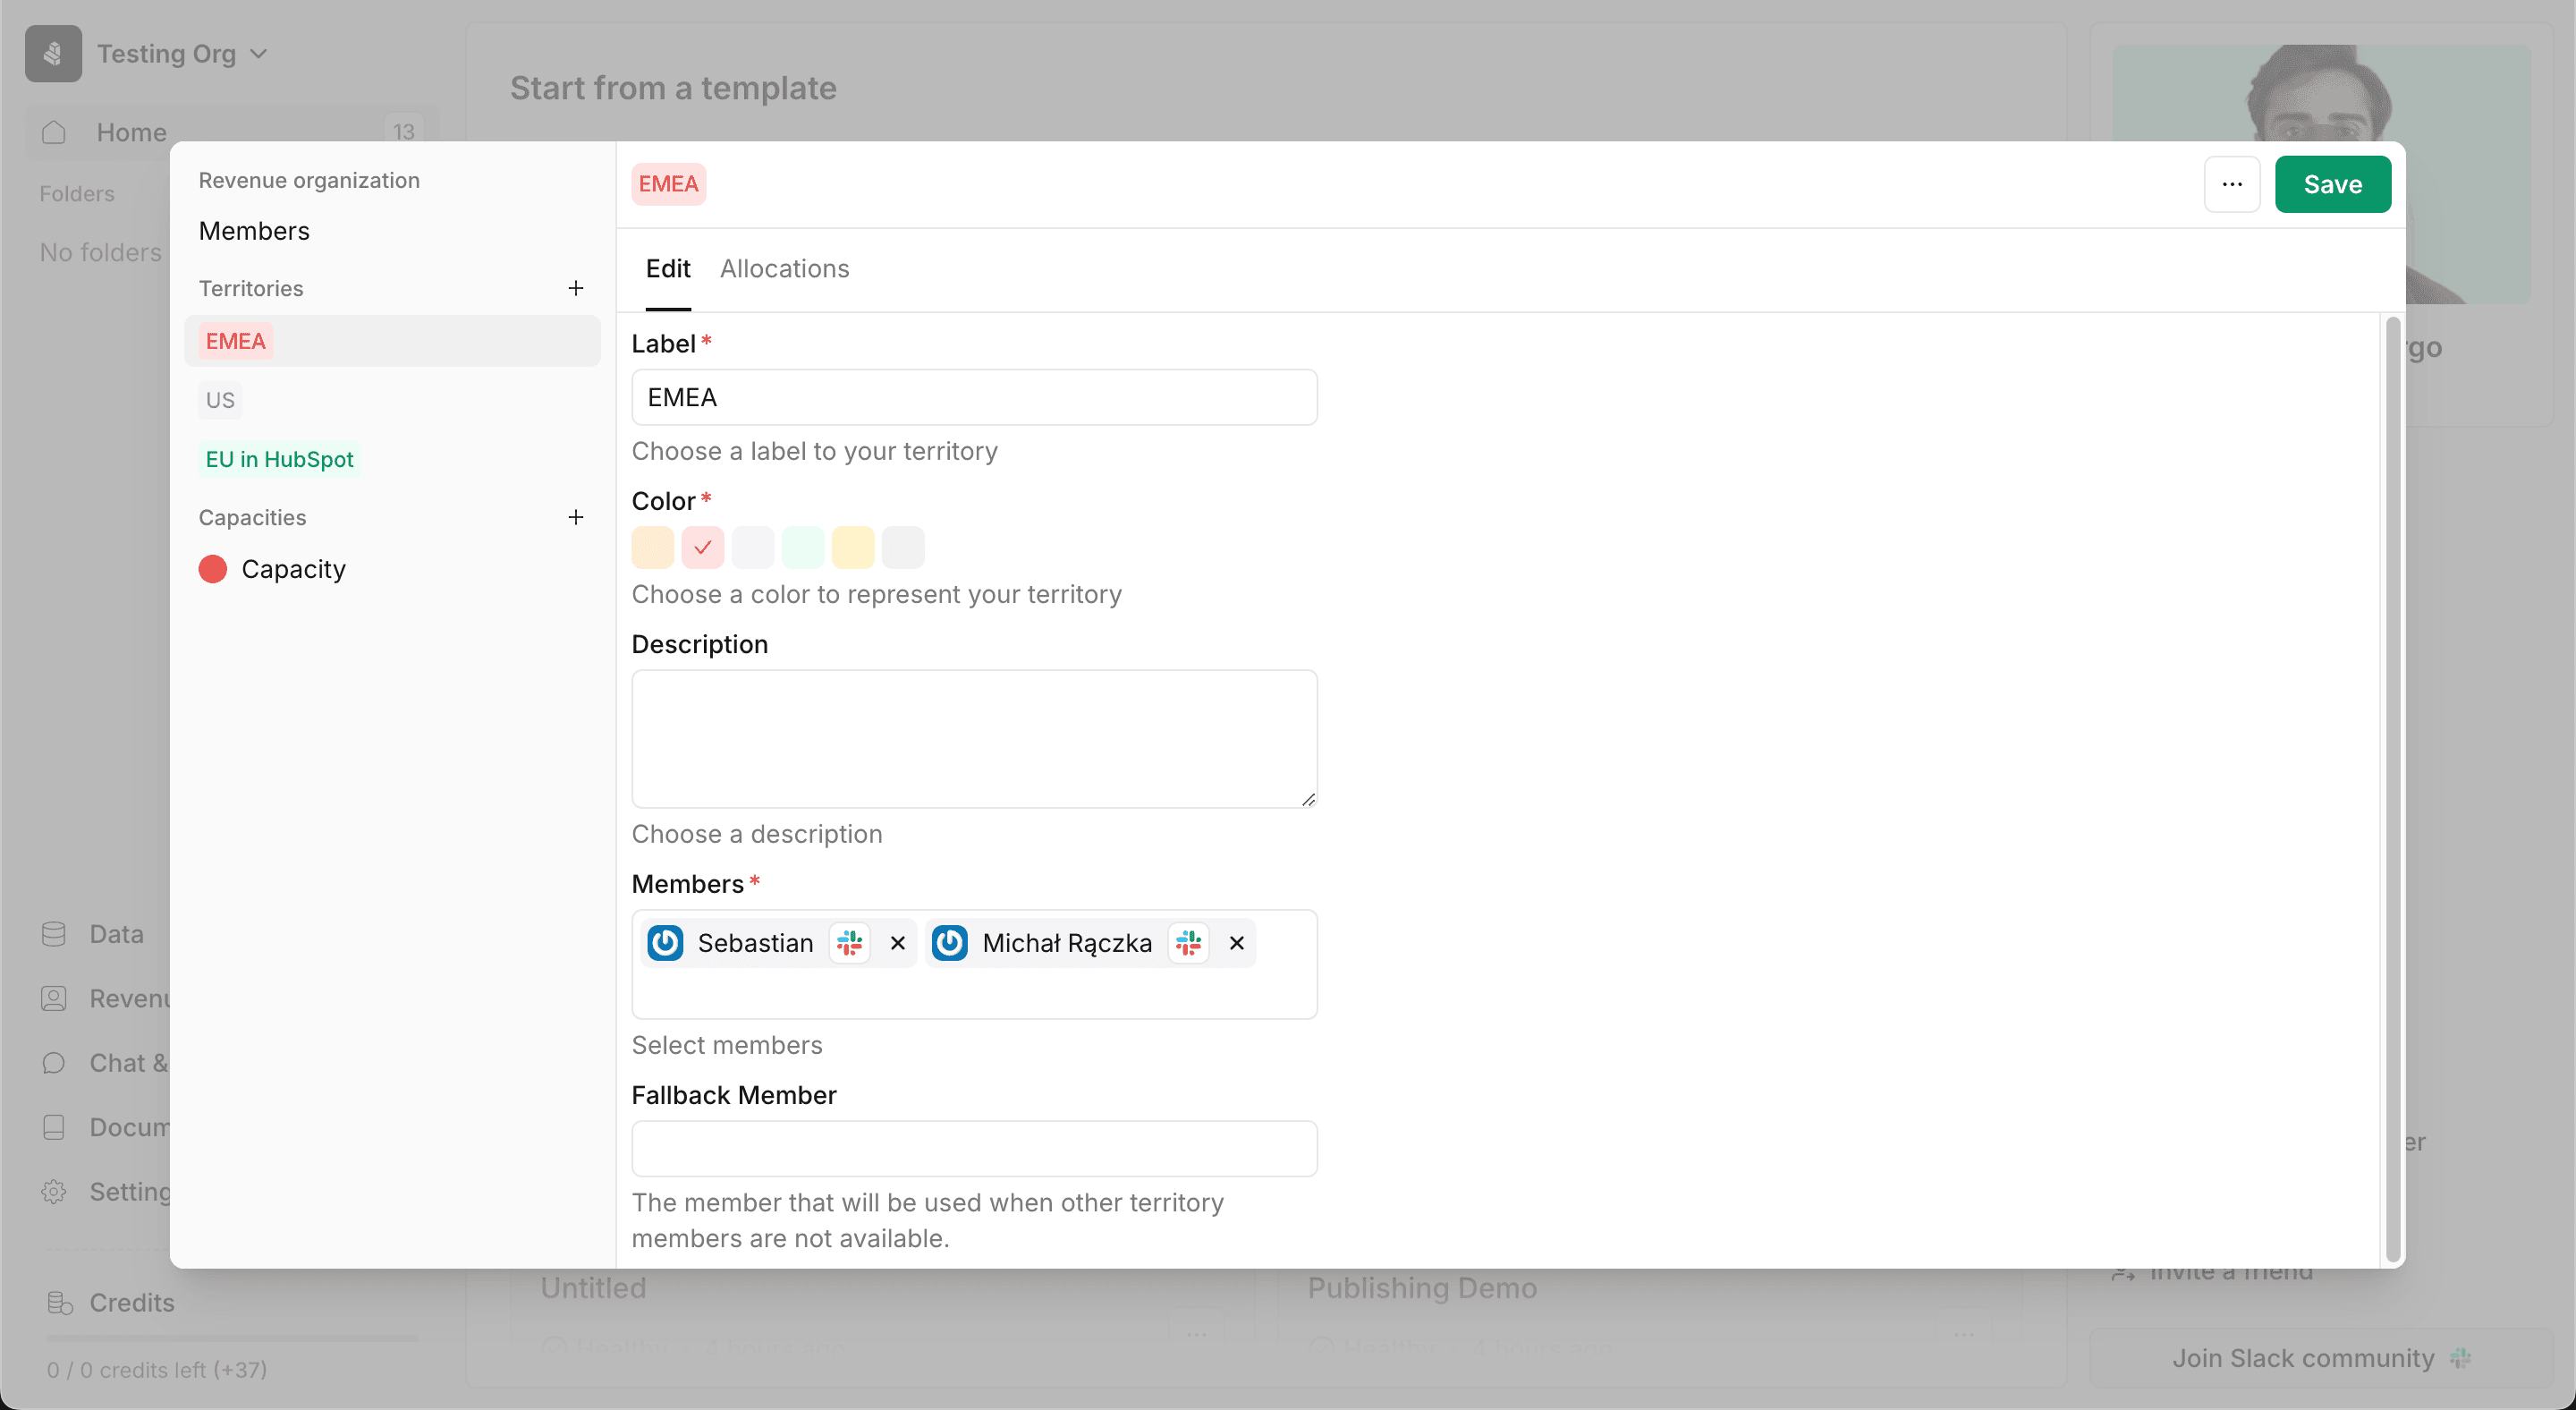The image size is (2576, 1410).
Task: Click the red Capacity color dot
Action: tap(213, 568)
